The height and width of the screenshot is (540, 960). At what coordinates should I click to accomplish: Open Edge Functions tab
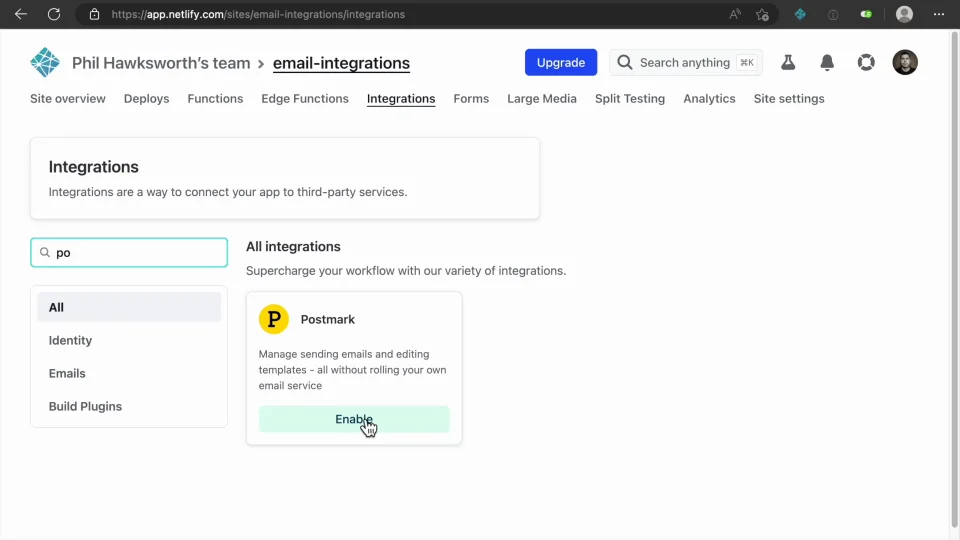(305, 99)
